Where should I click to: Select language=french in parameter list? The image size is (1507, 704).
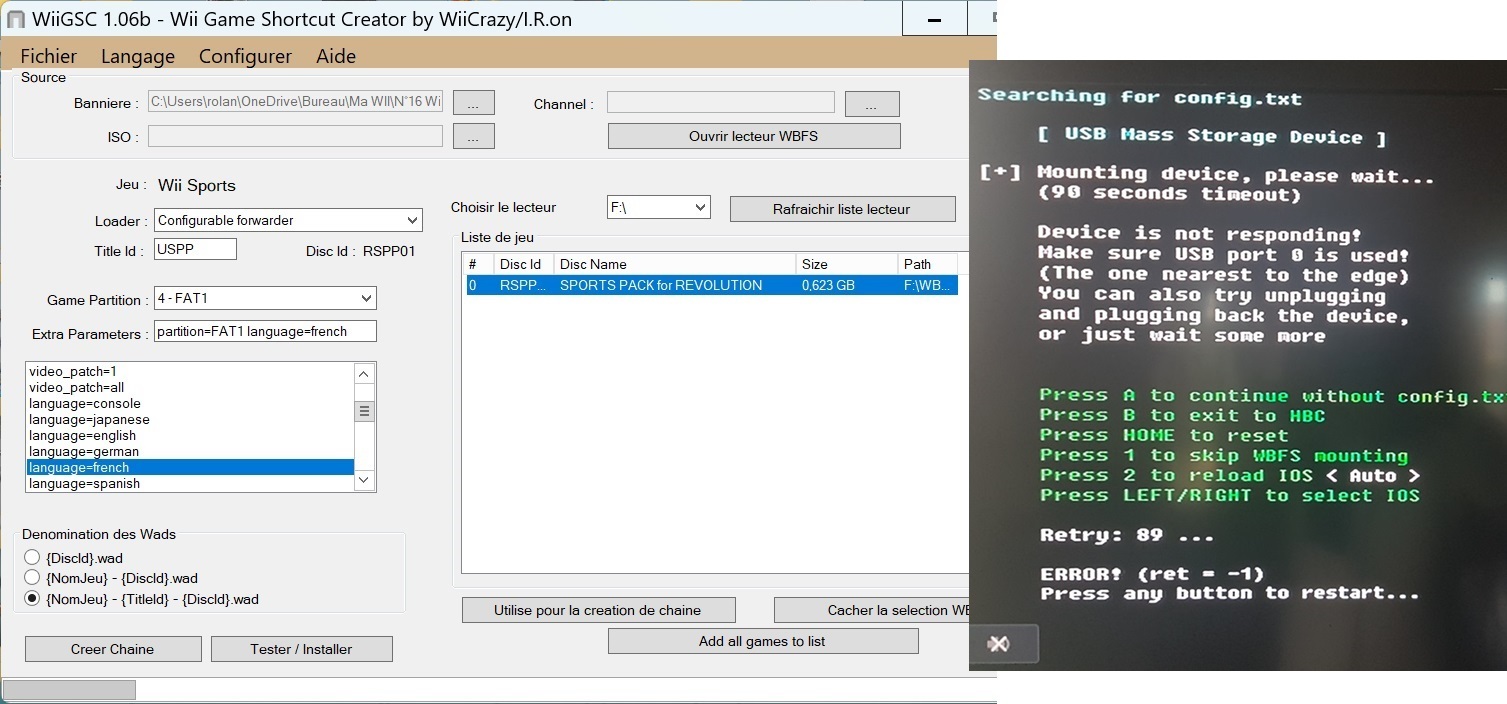(190, 467)
